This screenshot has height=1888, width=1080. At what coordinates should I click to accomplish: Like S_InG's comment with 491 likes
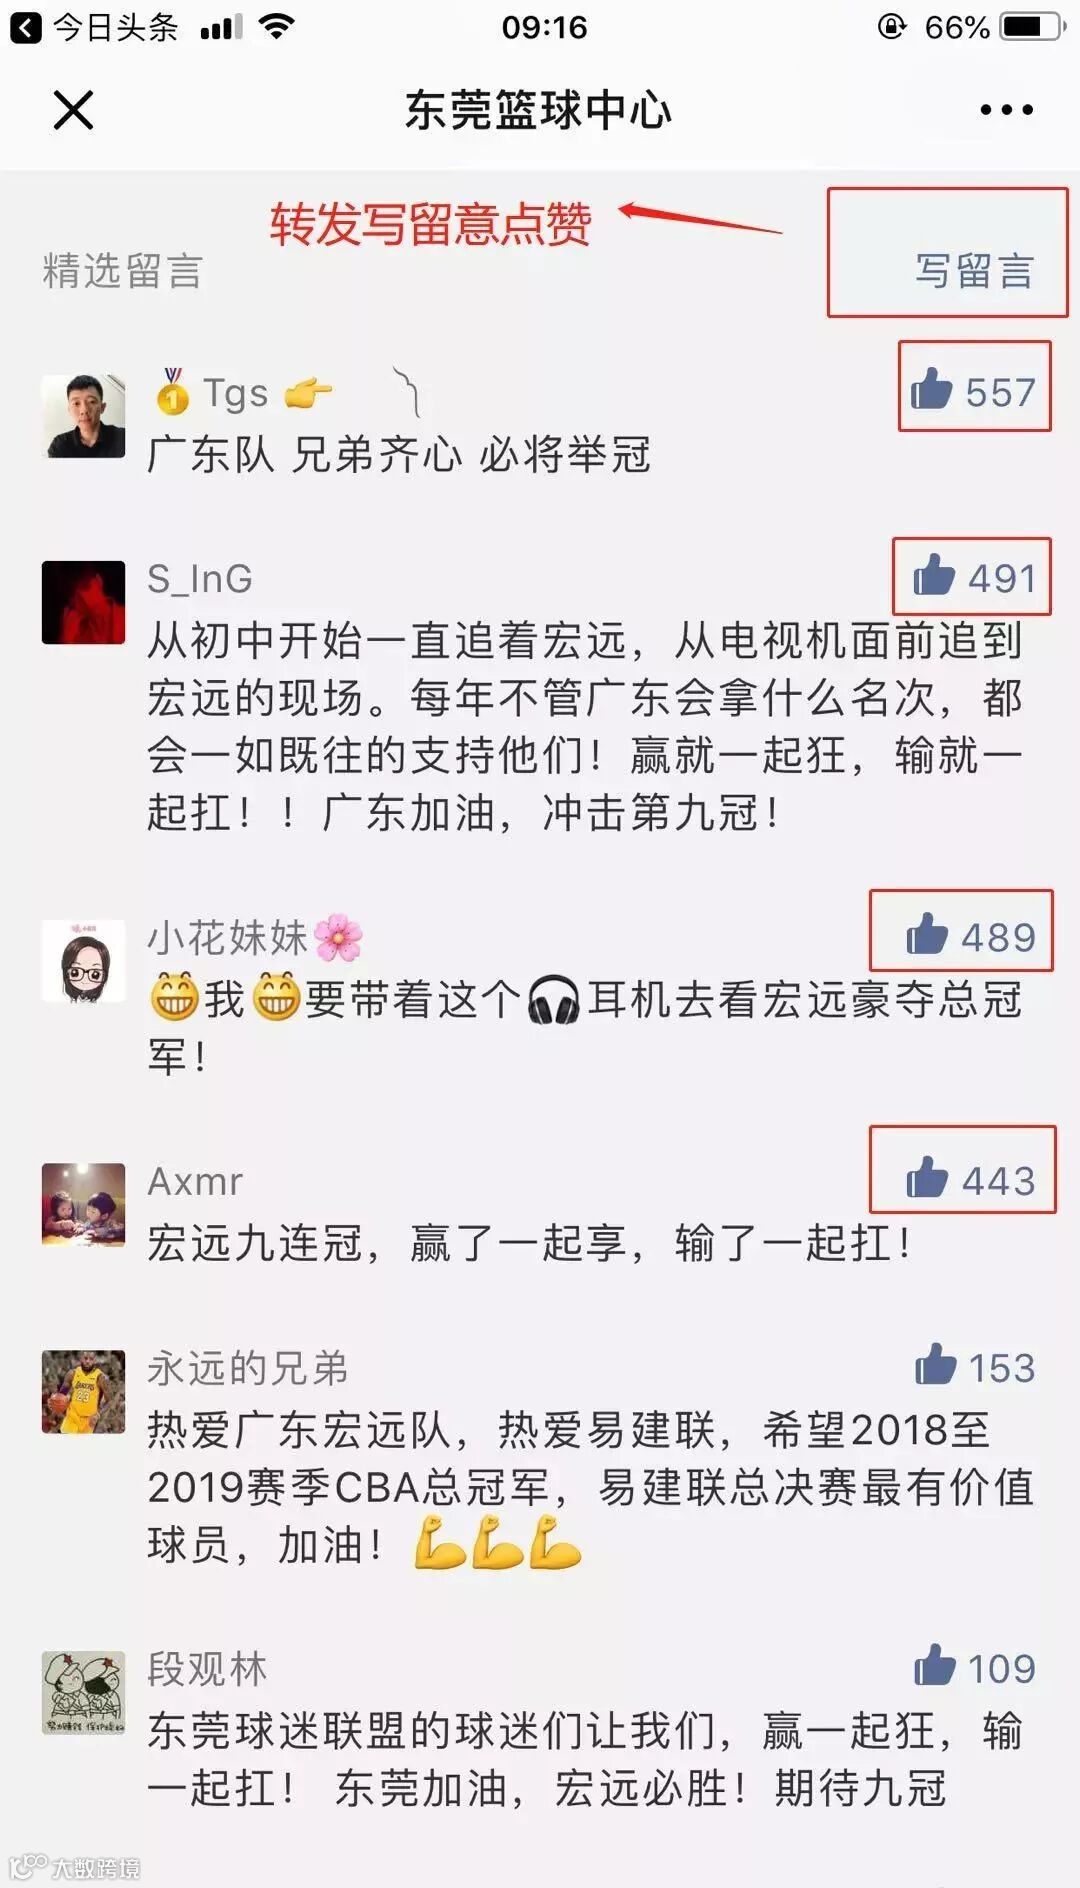click(x=973, y=577)
